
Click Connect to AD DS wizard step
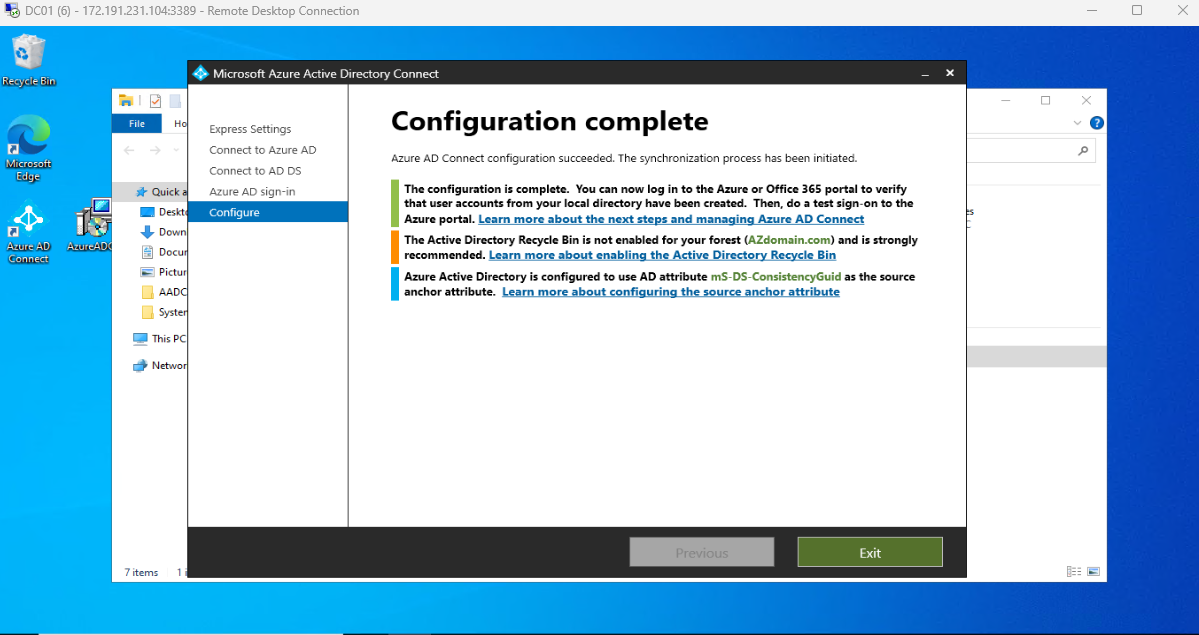(x=255, y=171)
